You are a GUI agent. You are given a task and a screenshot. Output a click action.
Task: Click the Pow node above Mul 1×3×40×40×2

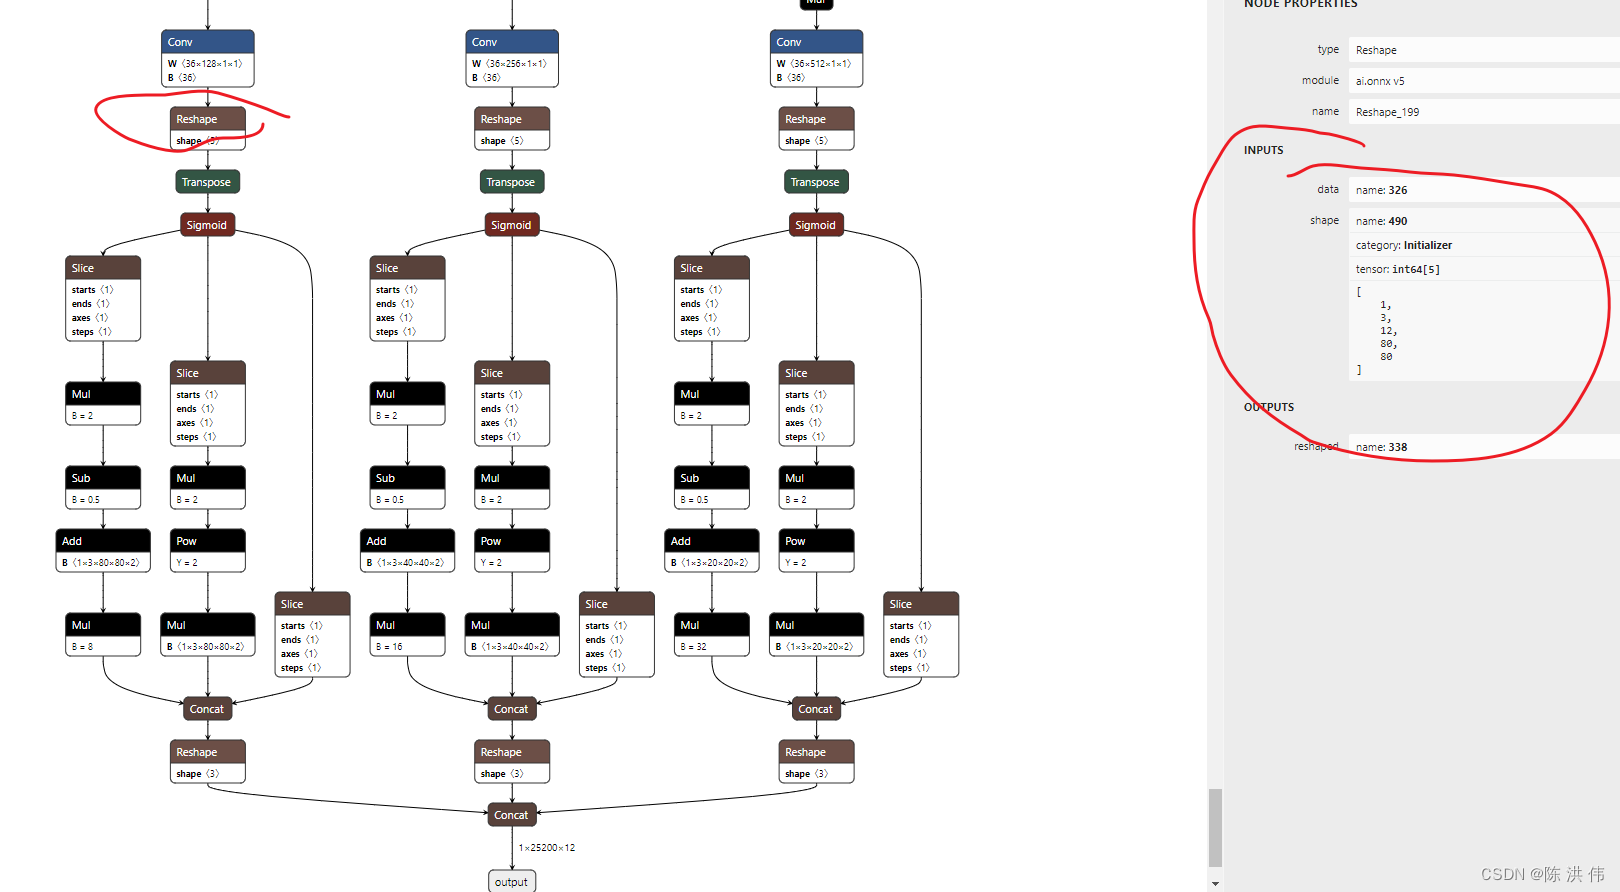(512, 551)
